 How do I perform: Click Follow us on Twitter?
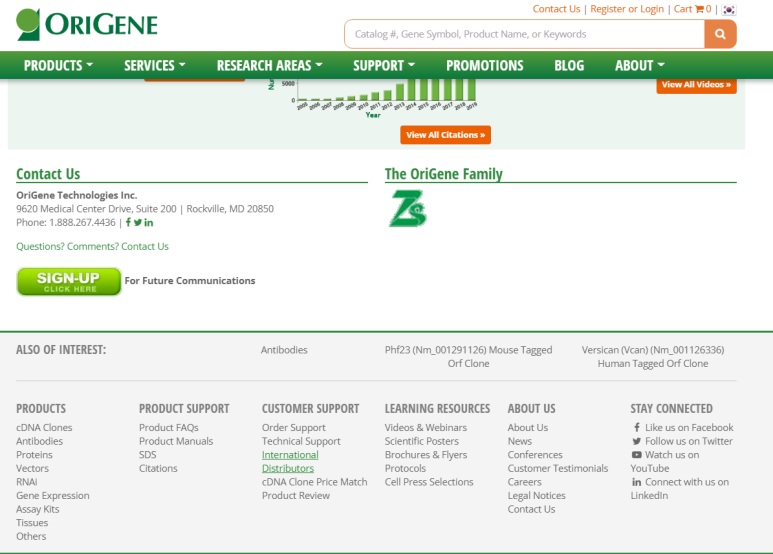[683, 441]
